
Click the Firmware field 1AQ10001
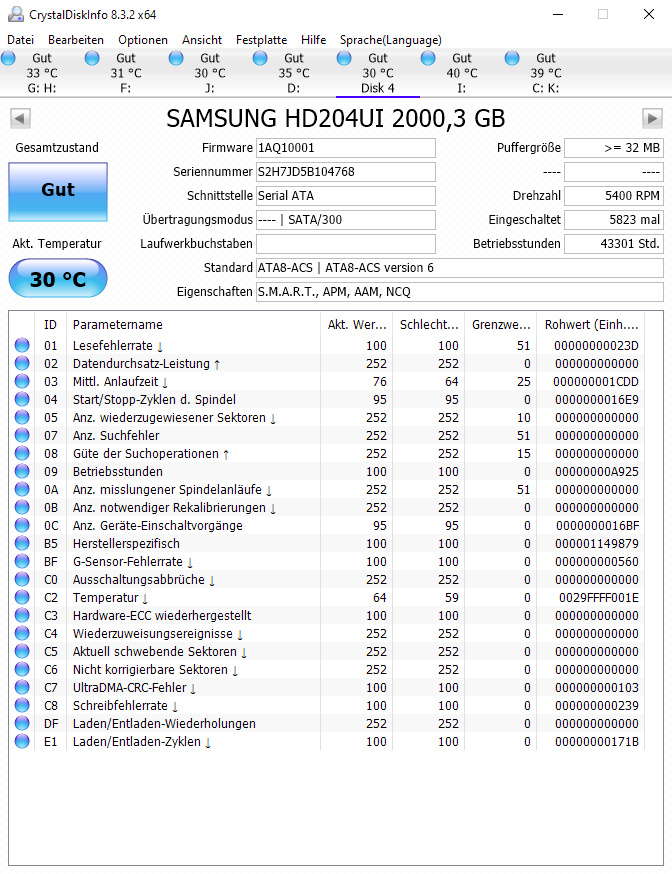(345, 148)
